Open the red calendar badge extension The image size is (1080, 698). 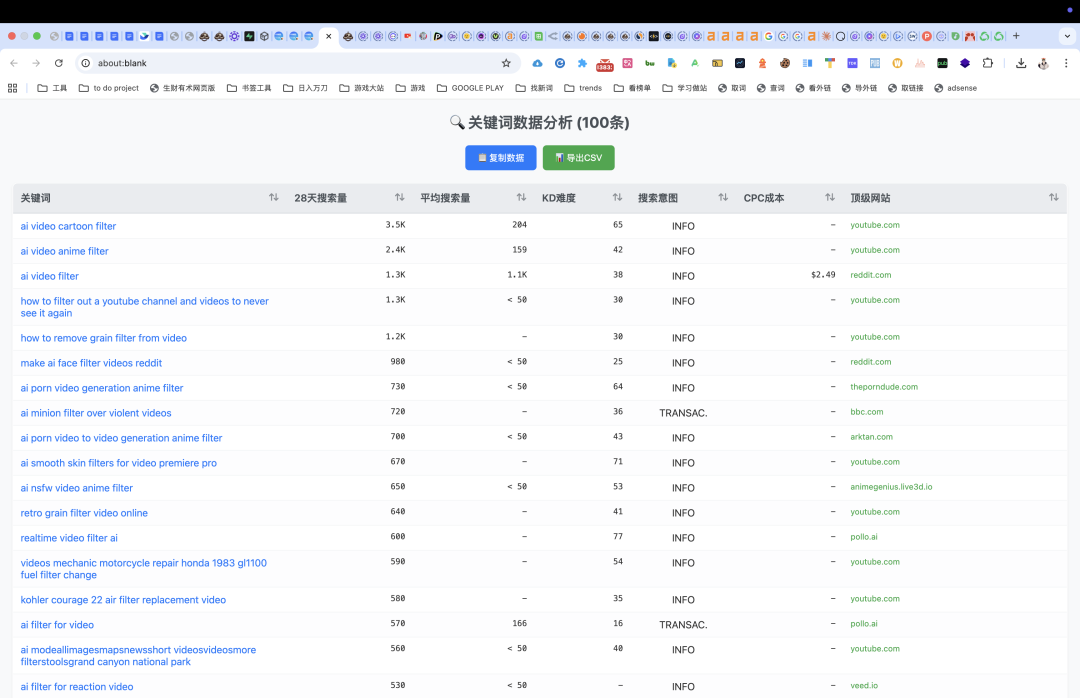pyautogui.click(x=605, y=64)
